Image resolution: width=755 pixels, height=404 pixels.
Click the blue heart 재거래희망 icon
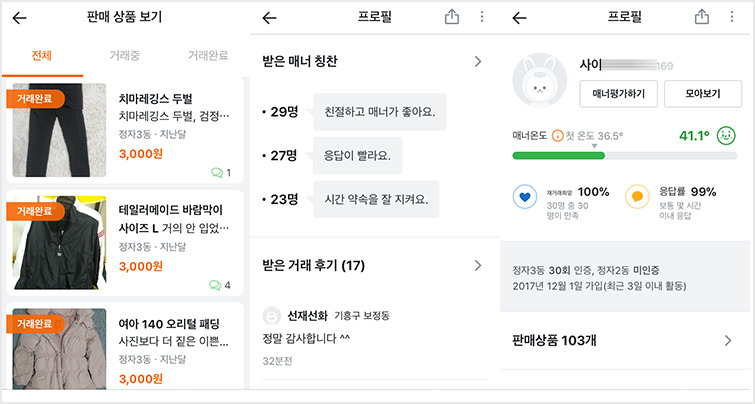click(525, 197)
